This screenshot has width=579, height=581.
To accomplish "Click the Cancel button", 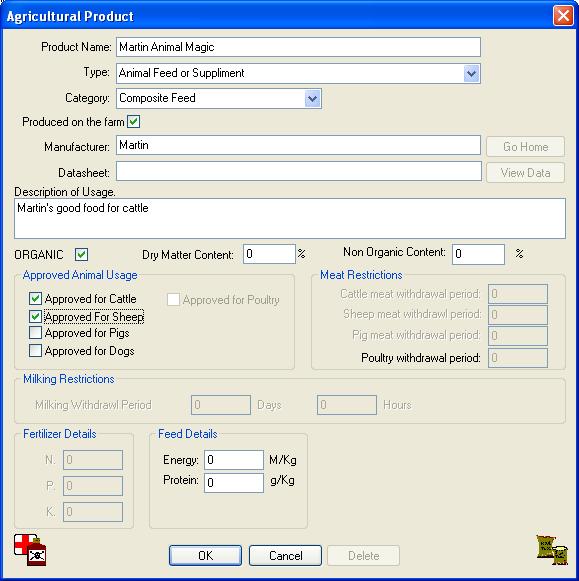I will click(x=285, y=555).
